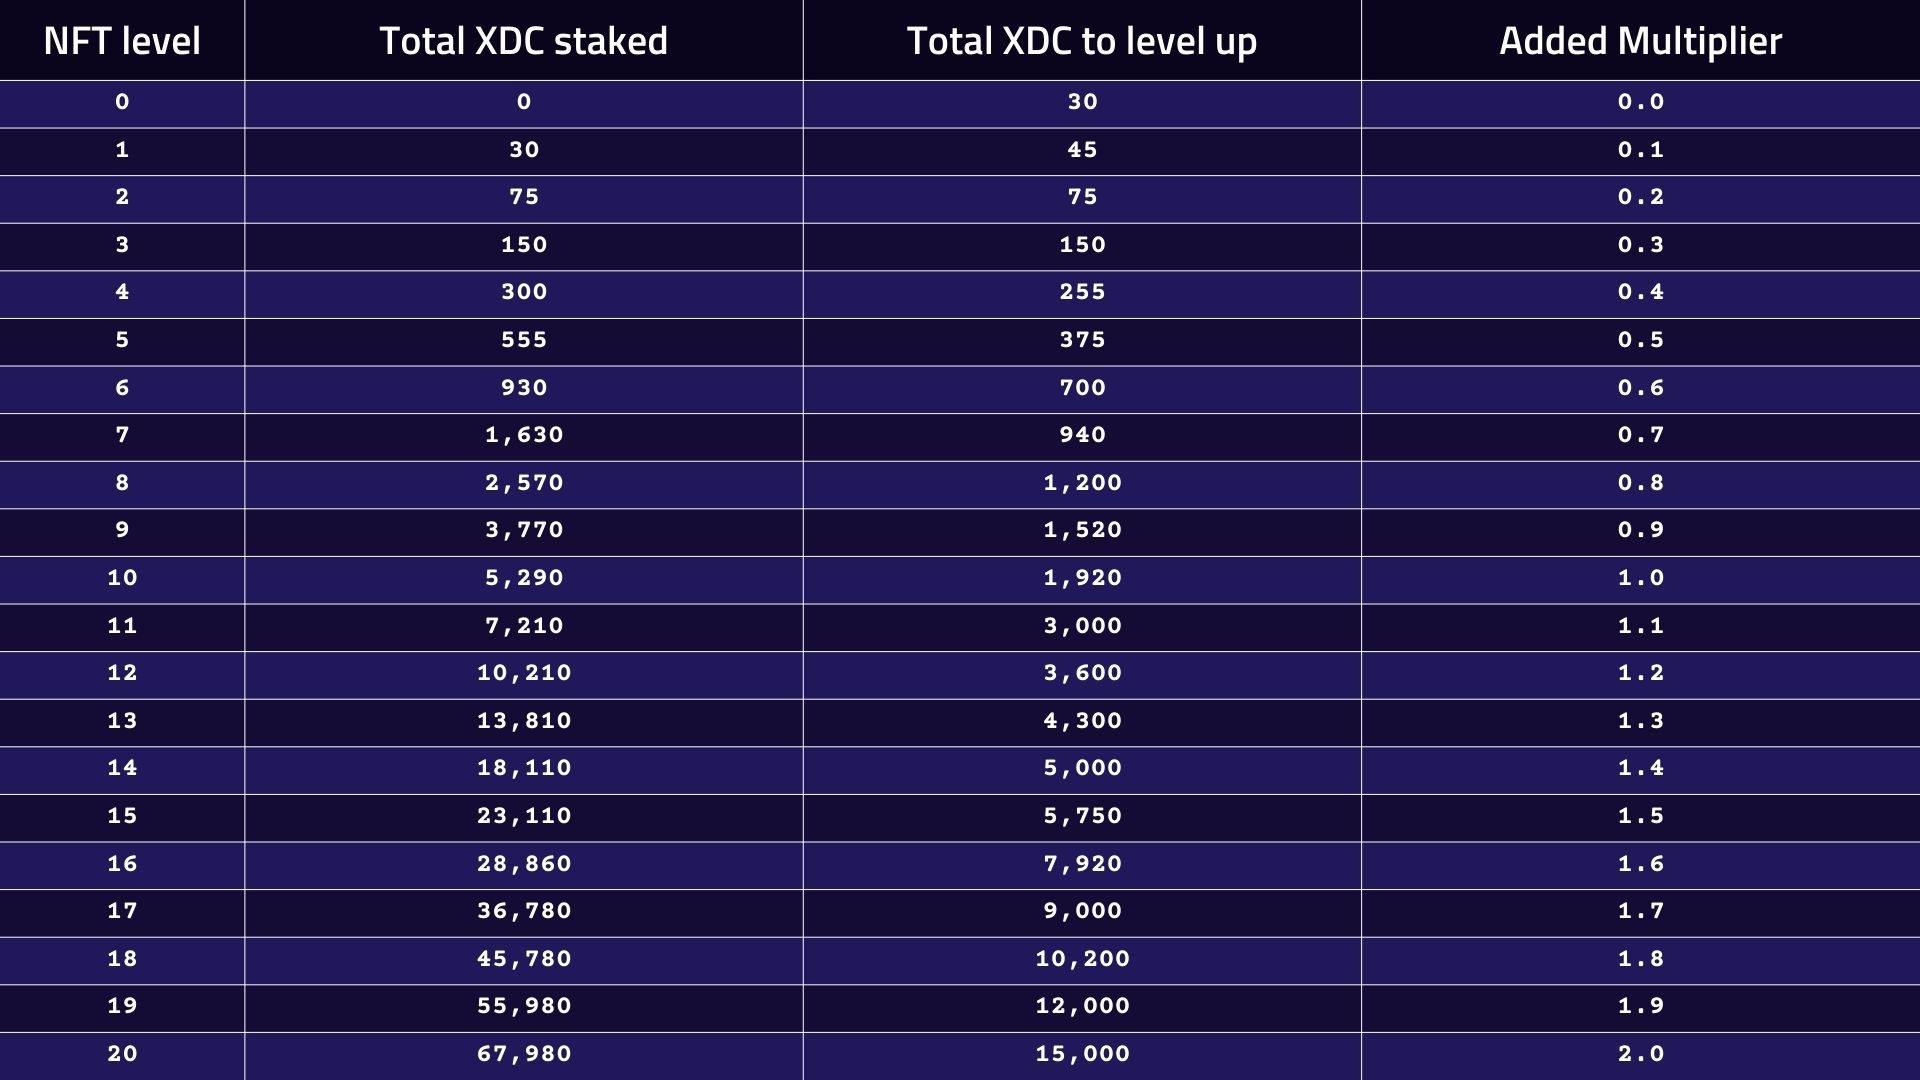Screen dimensions: 1920x1080
Task: Select the NFT level 20 cell
Action: tap(122, 1054)
